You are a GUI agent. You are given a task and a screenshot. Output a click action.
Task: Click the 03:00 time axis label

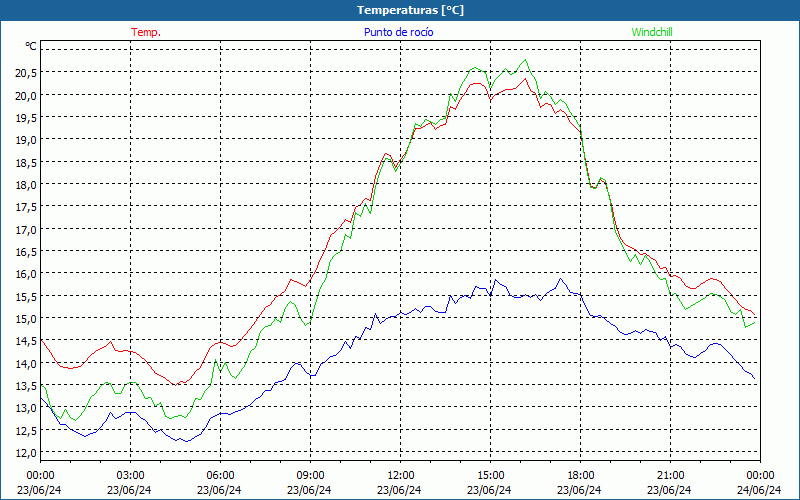(130, 475)
